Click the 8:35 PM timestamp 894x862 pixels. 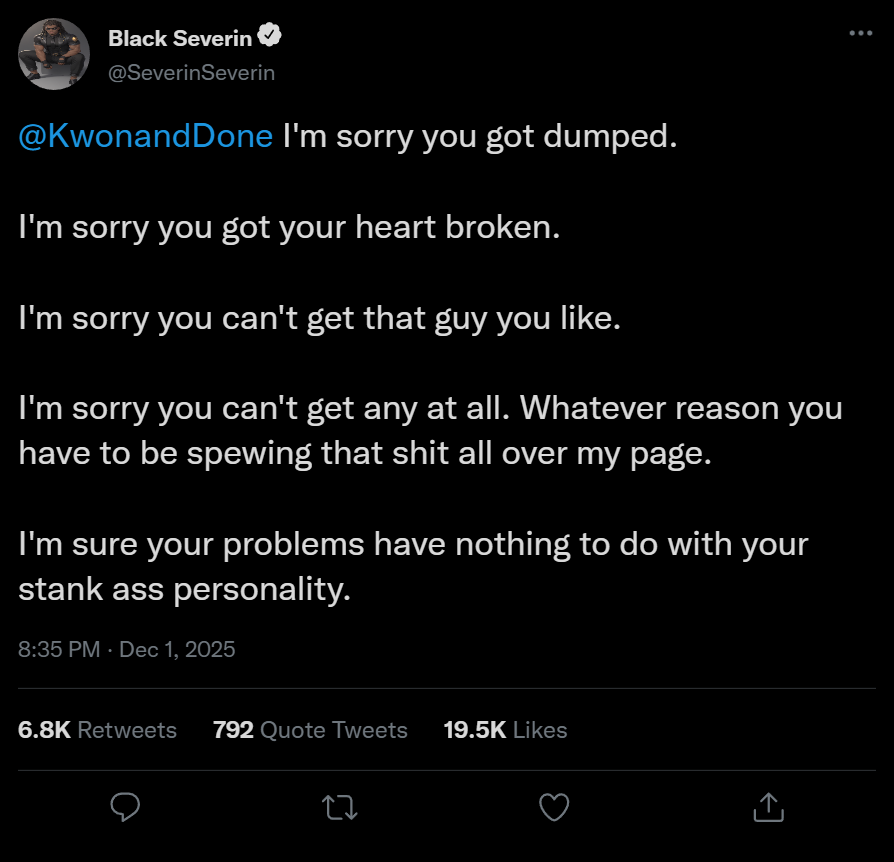pos(59,649)
